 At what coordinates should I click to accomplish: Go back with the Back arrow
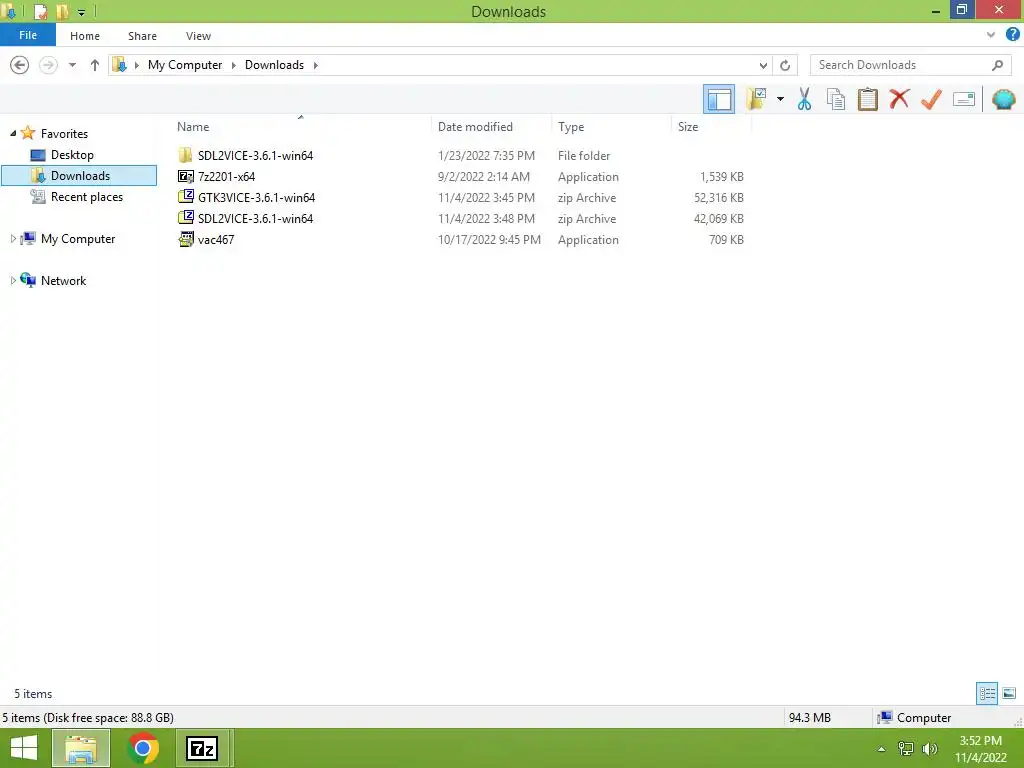(x=20, y=65)
